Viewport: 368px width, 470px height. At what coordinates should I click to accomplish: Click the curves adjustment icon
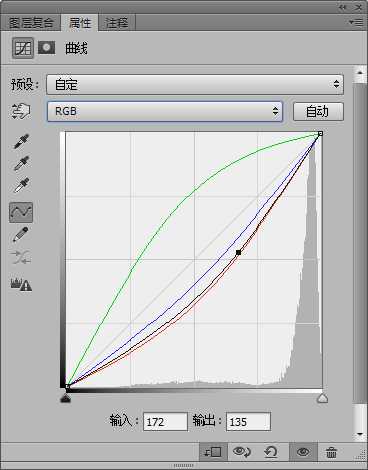[x=23, y=48]
